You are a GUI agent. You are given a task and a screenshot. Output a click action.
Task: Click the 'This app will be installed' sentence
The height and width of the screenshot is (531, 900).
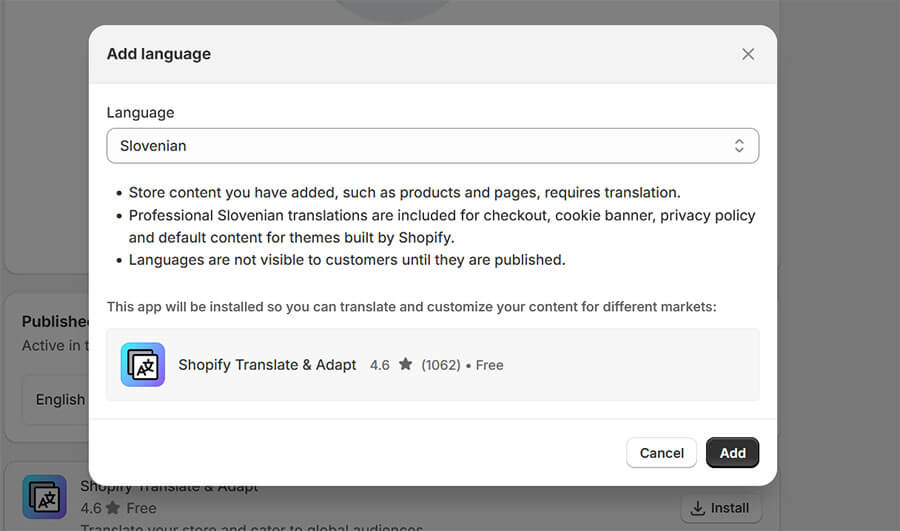tap(412, 307)
